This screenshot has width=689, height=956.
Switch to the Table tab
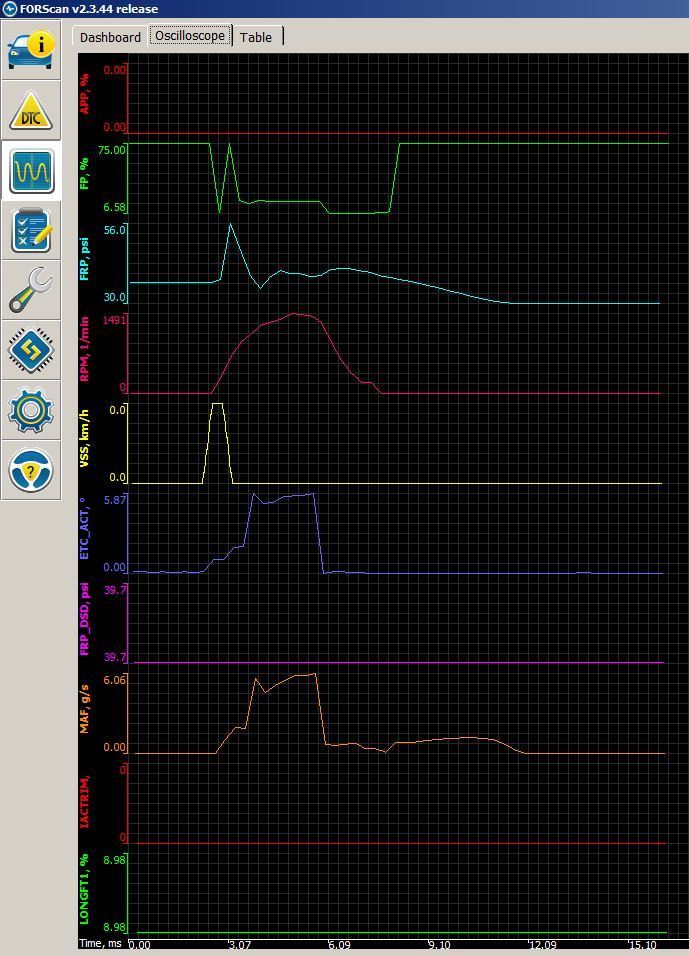coord(256,37)
